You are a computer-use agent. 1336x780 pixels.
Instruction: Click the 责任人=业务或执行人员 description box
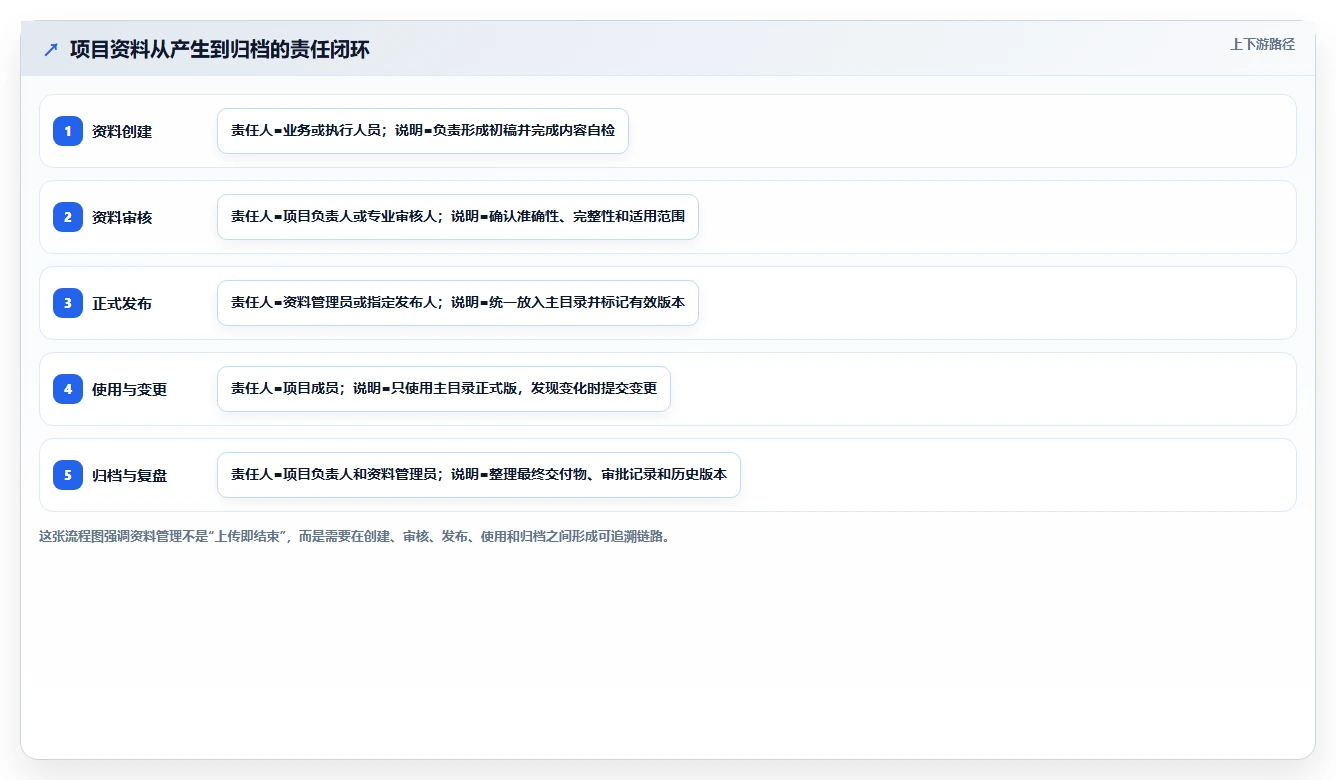click(423, 131)
